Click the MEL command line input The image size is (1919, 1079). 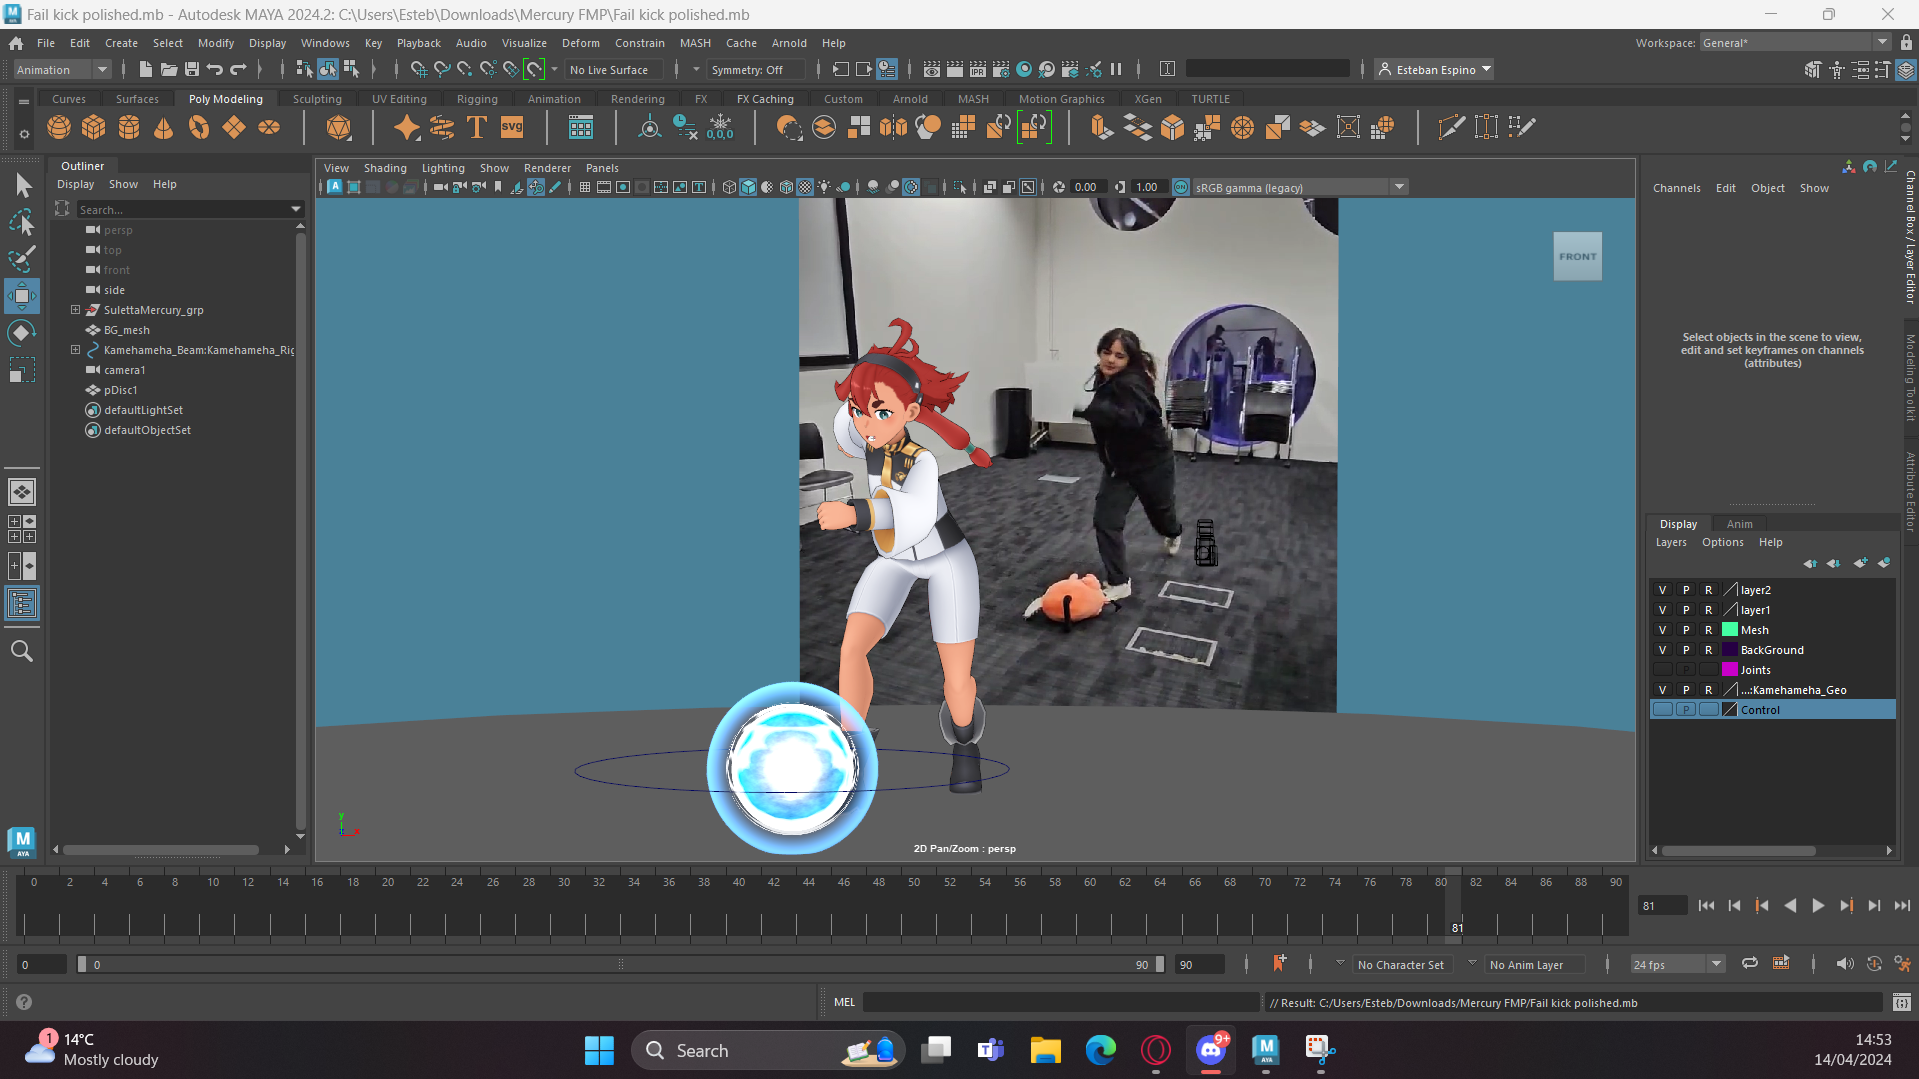[x=1060, y=1002]
